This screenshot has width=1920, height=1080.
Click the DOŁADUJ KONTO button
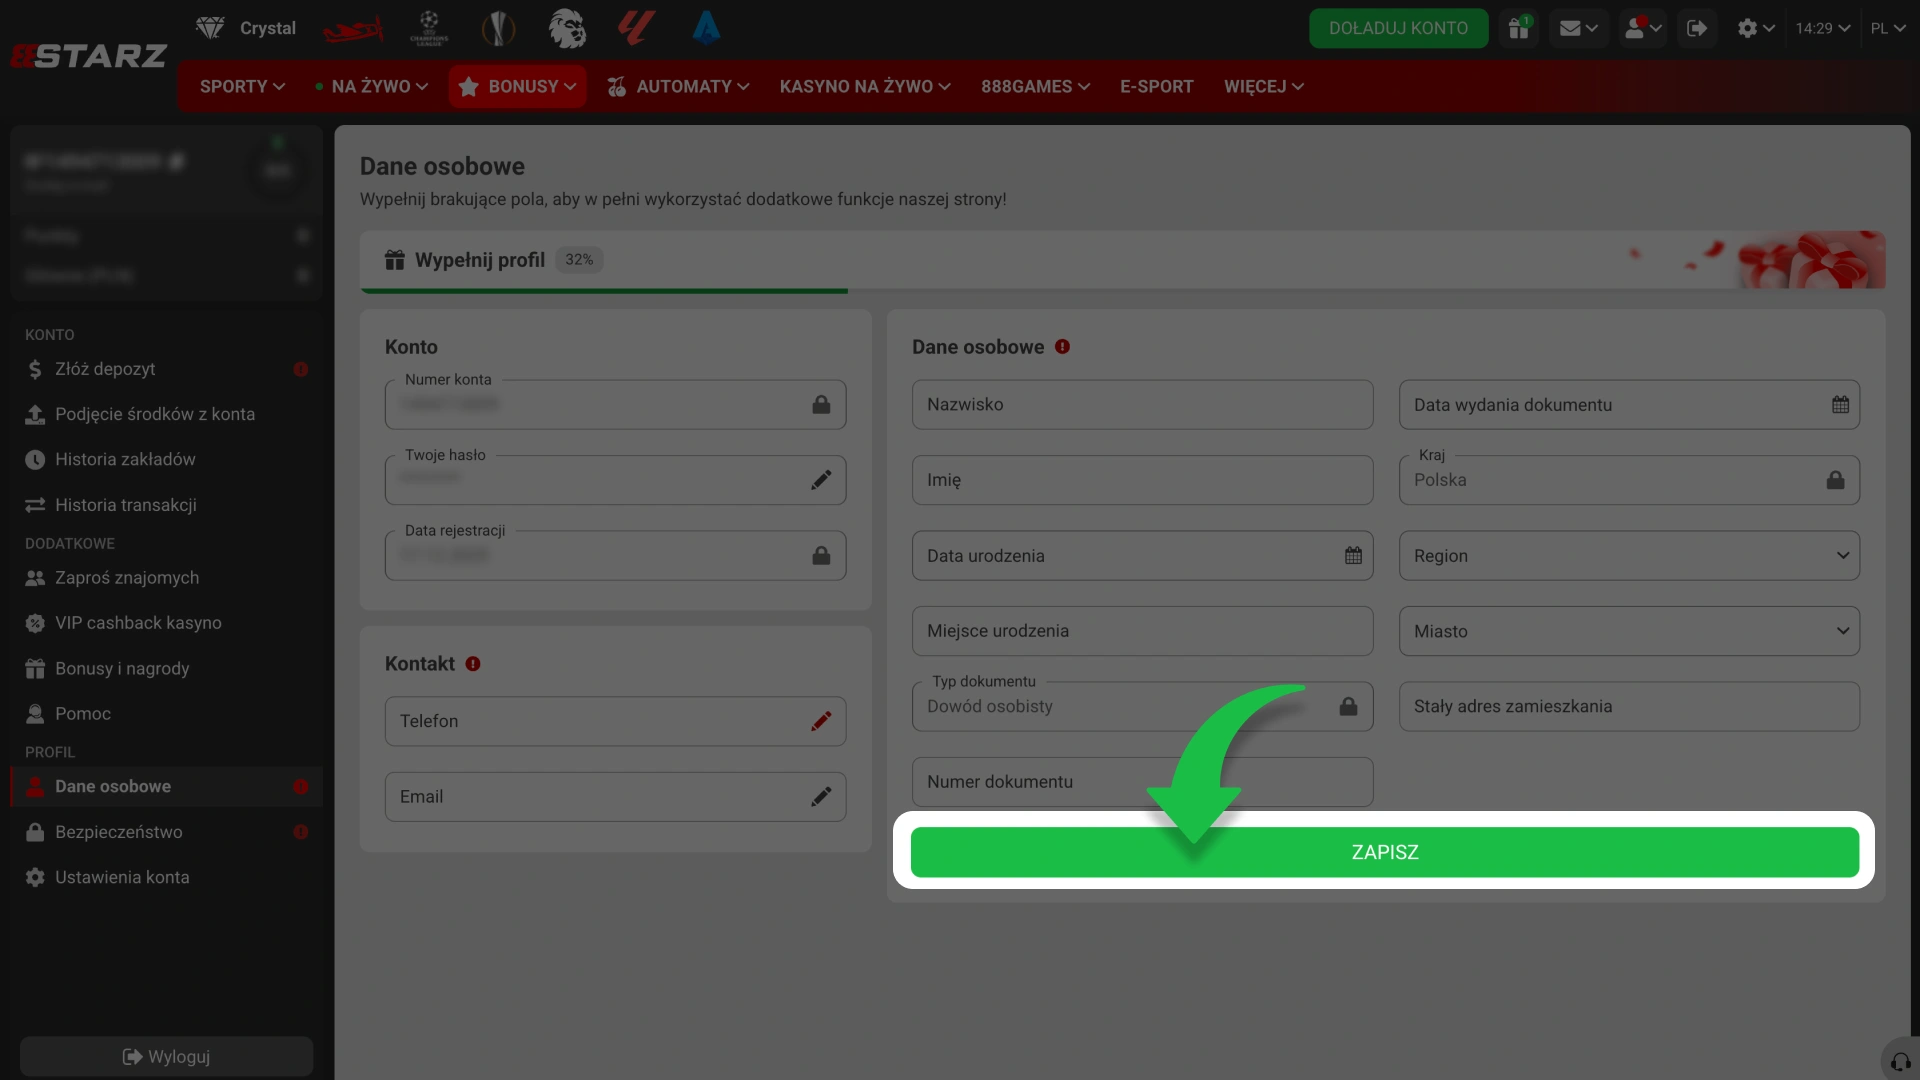[1398, 28]
